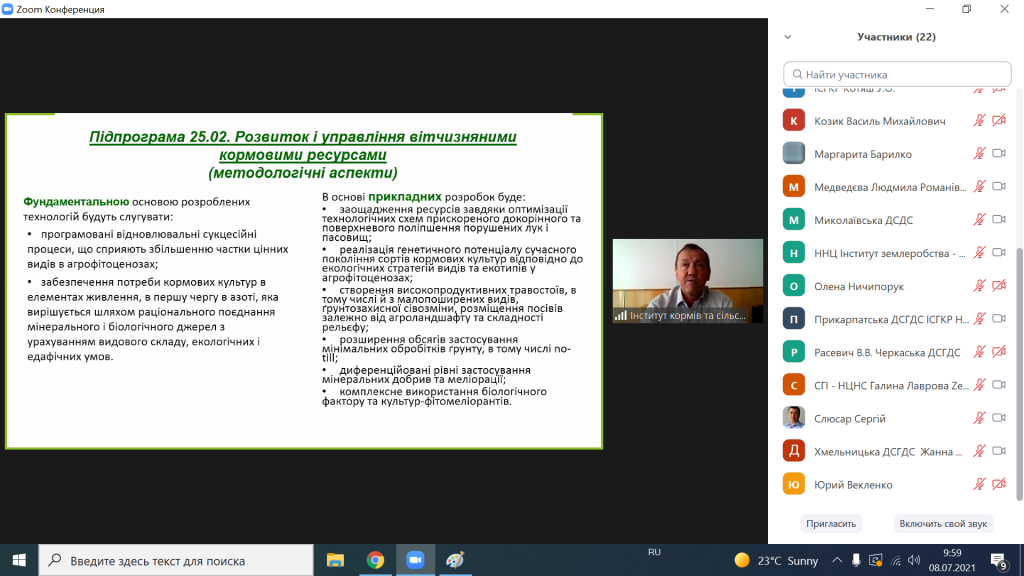The width and height of the screenshot is (1024, 576).
Task: Click camera icon next to Маргарита Барилко
Action: tap(998, 154)
